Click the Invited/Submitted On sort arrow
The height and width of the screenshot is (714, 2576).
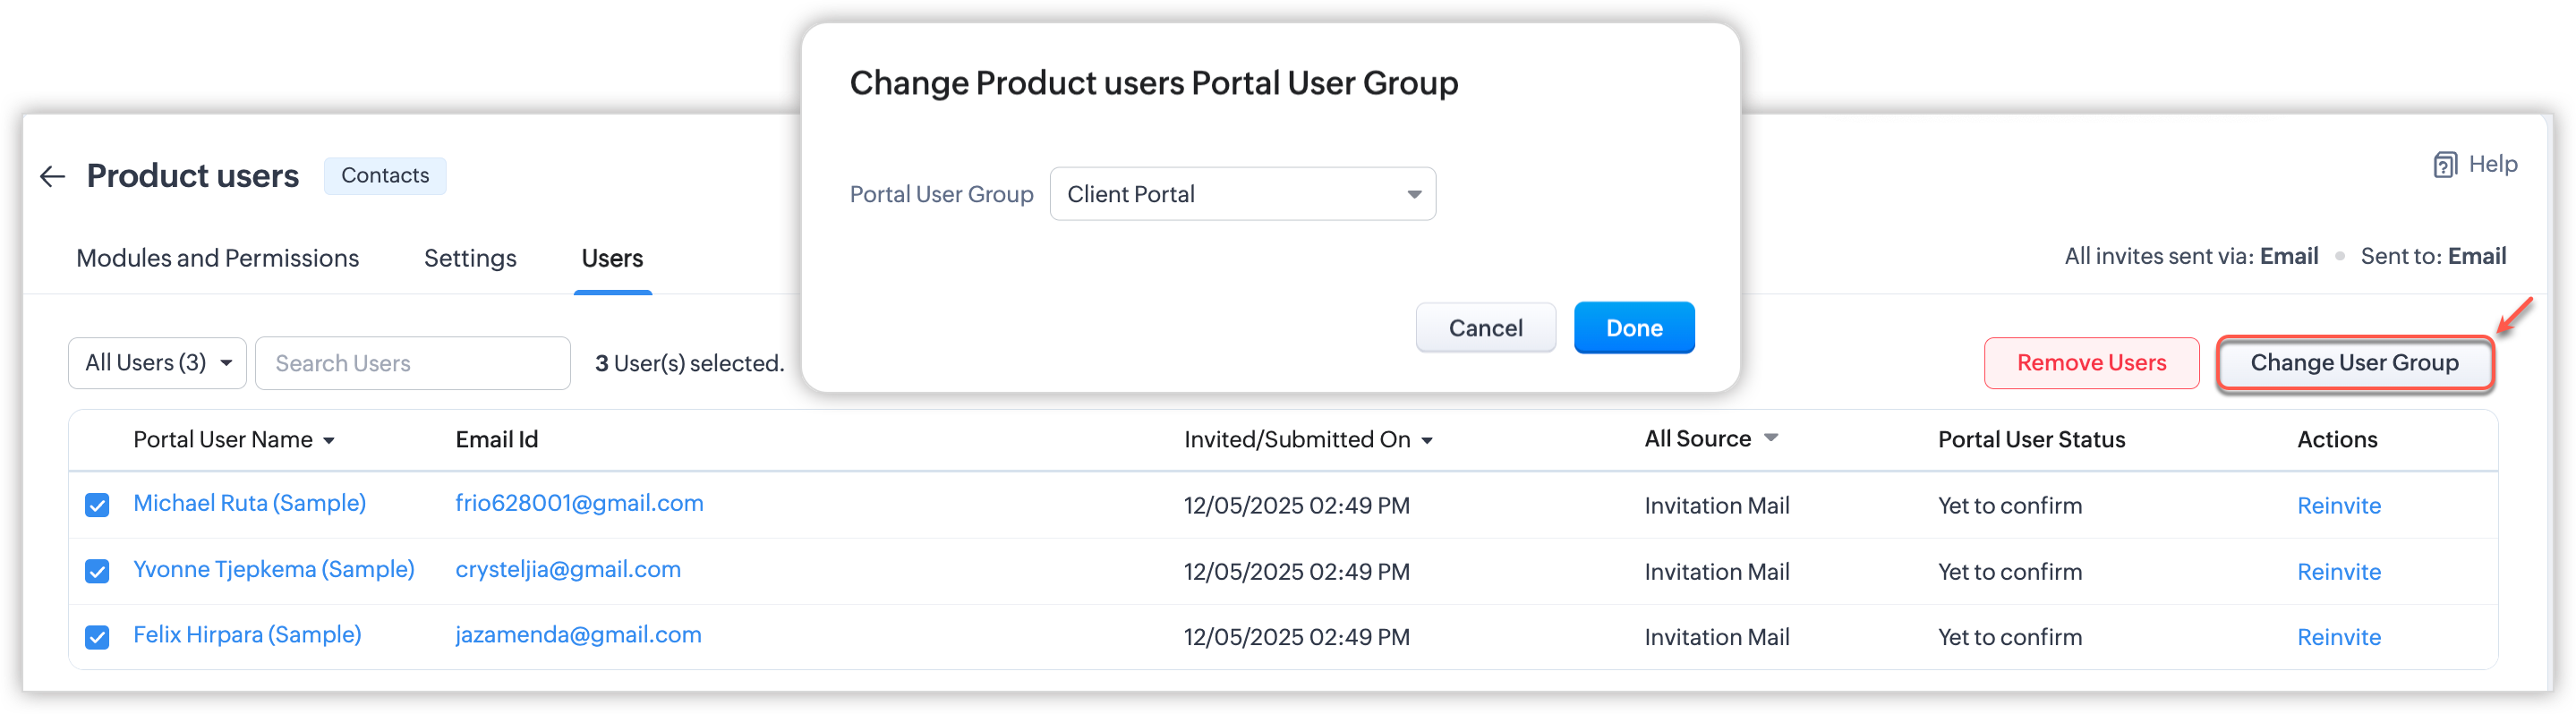pyautogui.click(x=1427, y=441)
